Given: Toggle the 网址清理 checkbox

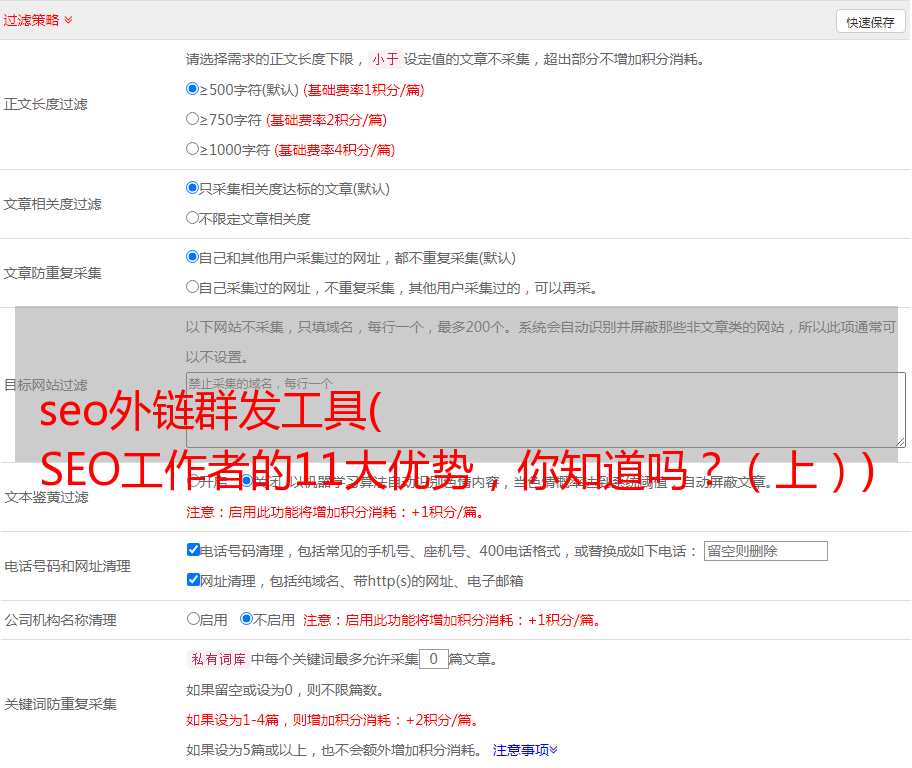Looking at the screenshot, I should 193,579.
